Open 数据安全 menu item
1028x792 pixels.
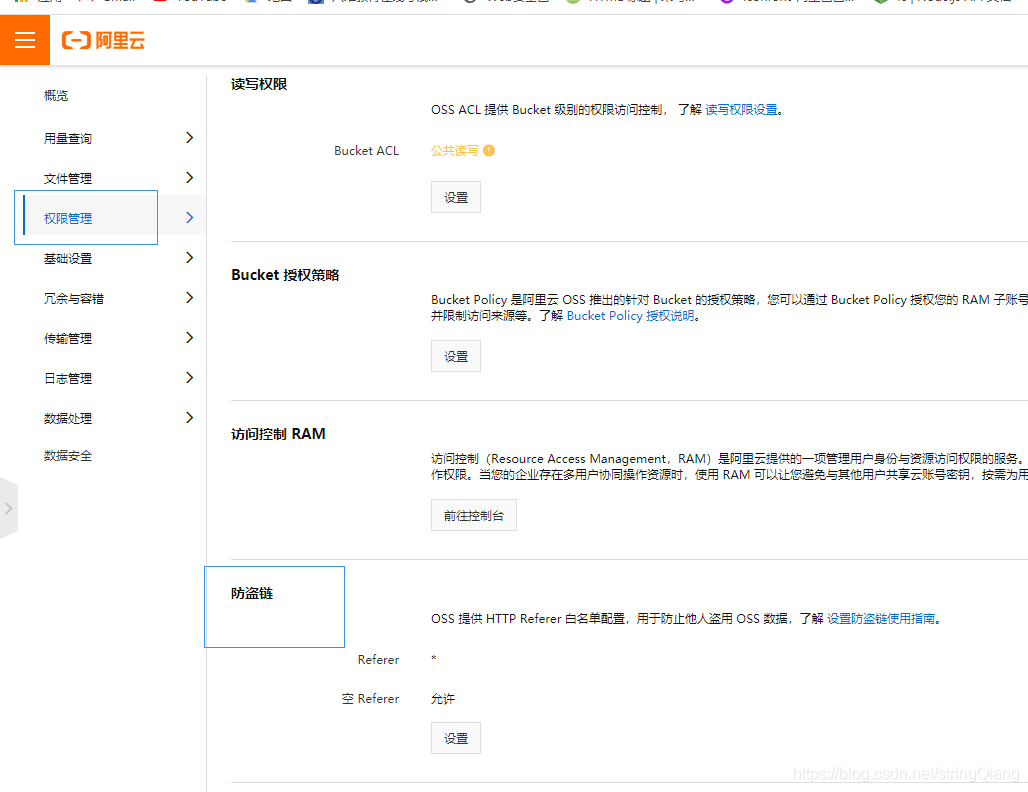point(68,456)
